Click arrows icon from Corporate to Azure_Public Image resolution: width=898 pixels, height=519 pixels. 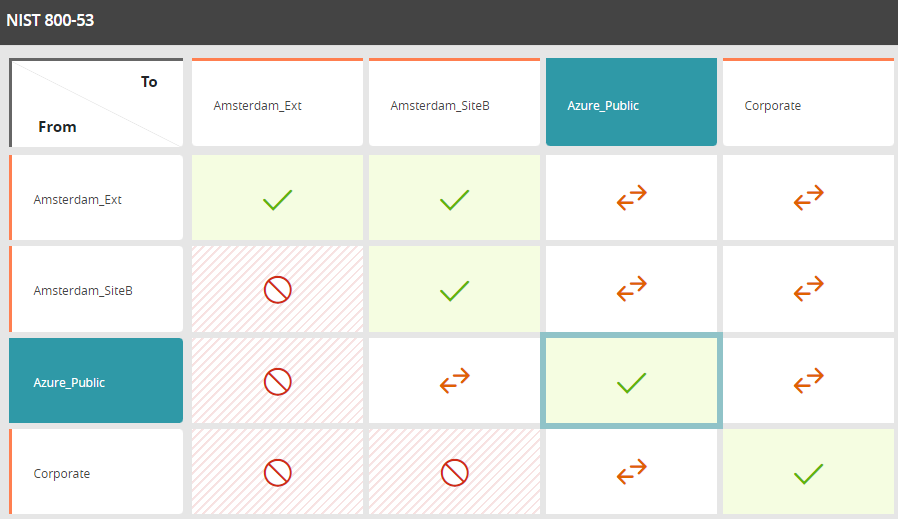point(631,473)
